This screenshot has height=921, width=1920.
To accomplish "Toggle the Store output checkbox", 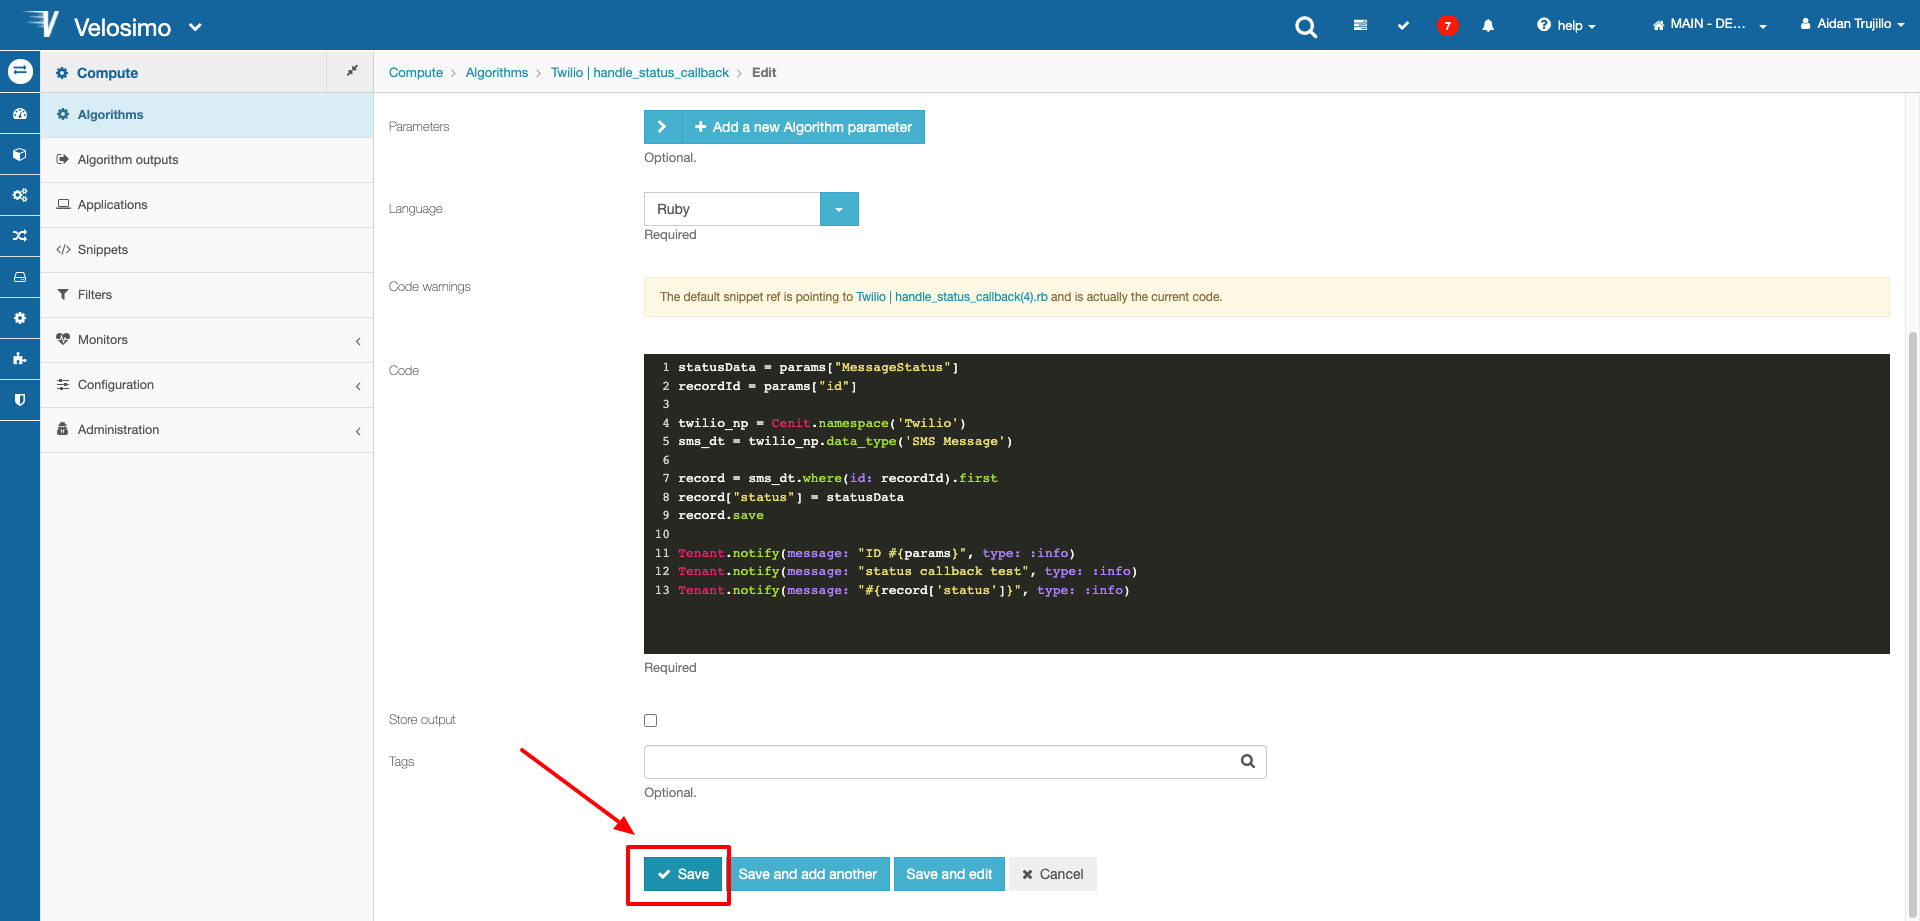I will pyautogui.click(x=651, y=720).
